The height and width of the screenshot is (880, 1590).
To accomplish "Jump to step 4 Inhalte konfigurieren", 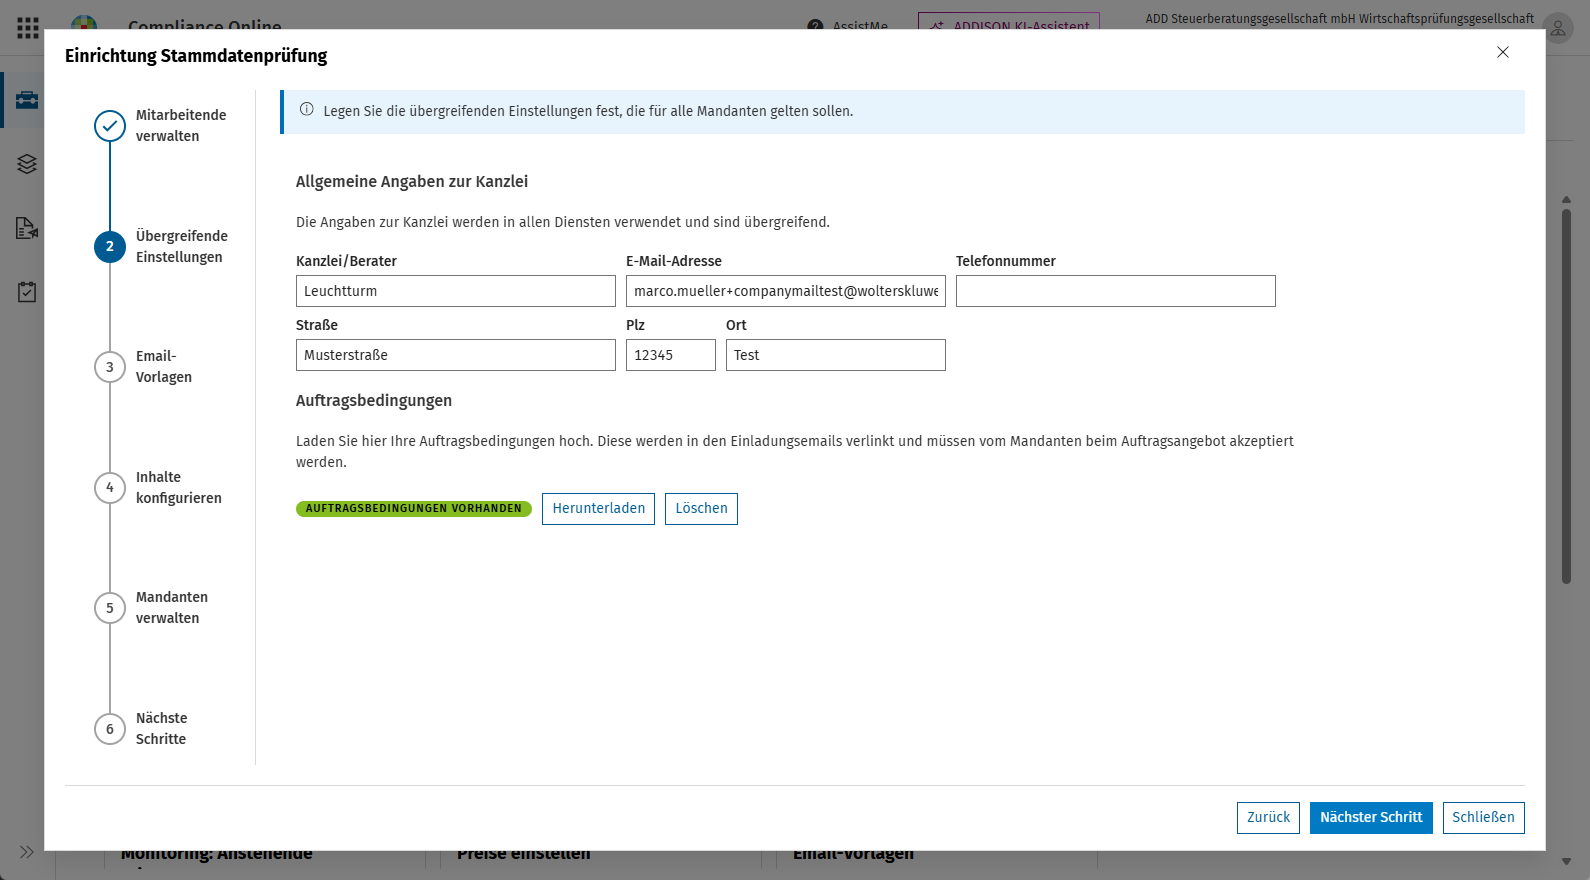I will pyautogui.click(x=158, y=488).
